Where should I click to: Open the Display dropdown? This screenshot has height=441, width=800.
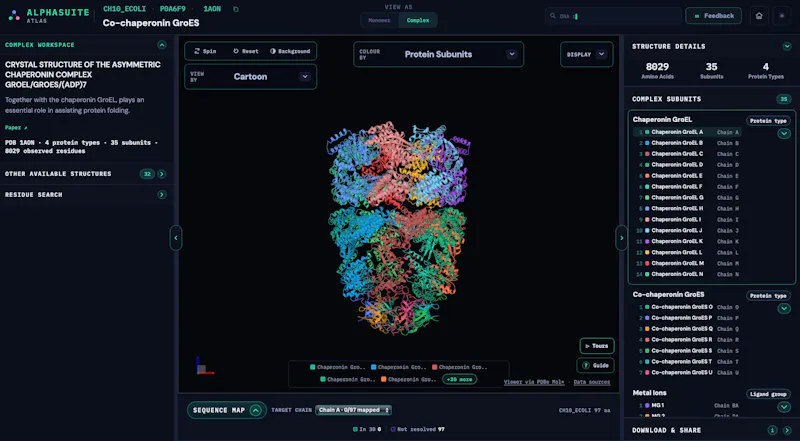[586, 54]
